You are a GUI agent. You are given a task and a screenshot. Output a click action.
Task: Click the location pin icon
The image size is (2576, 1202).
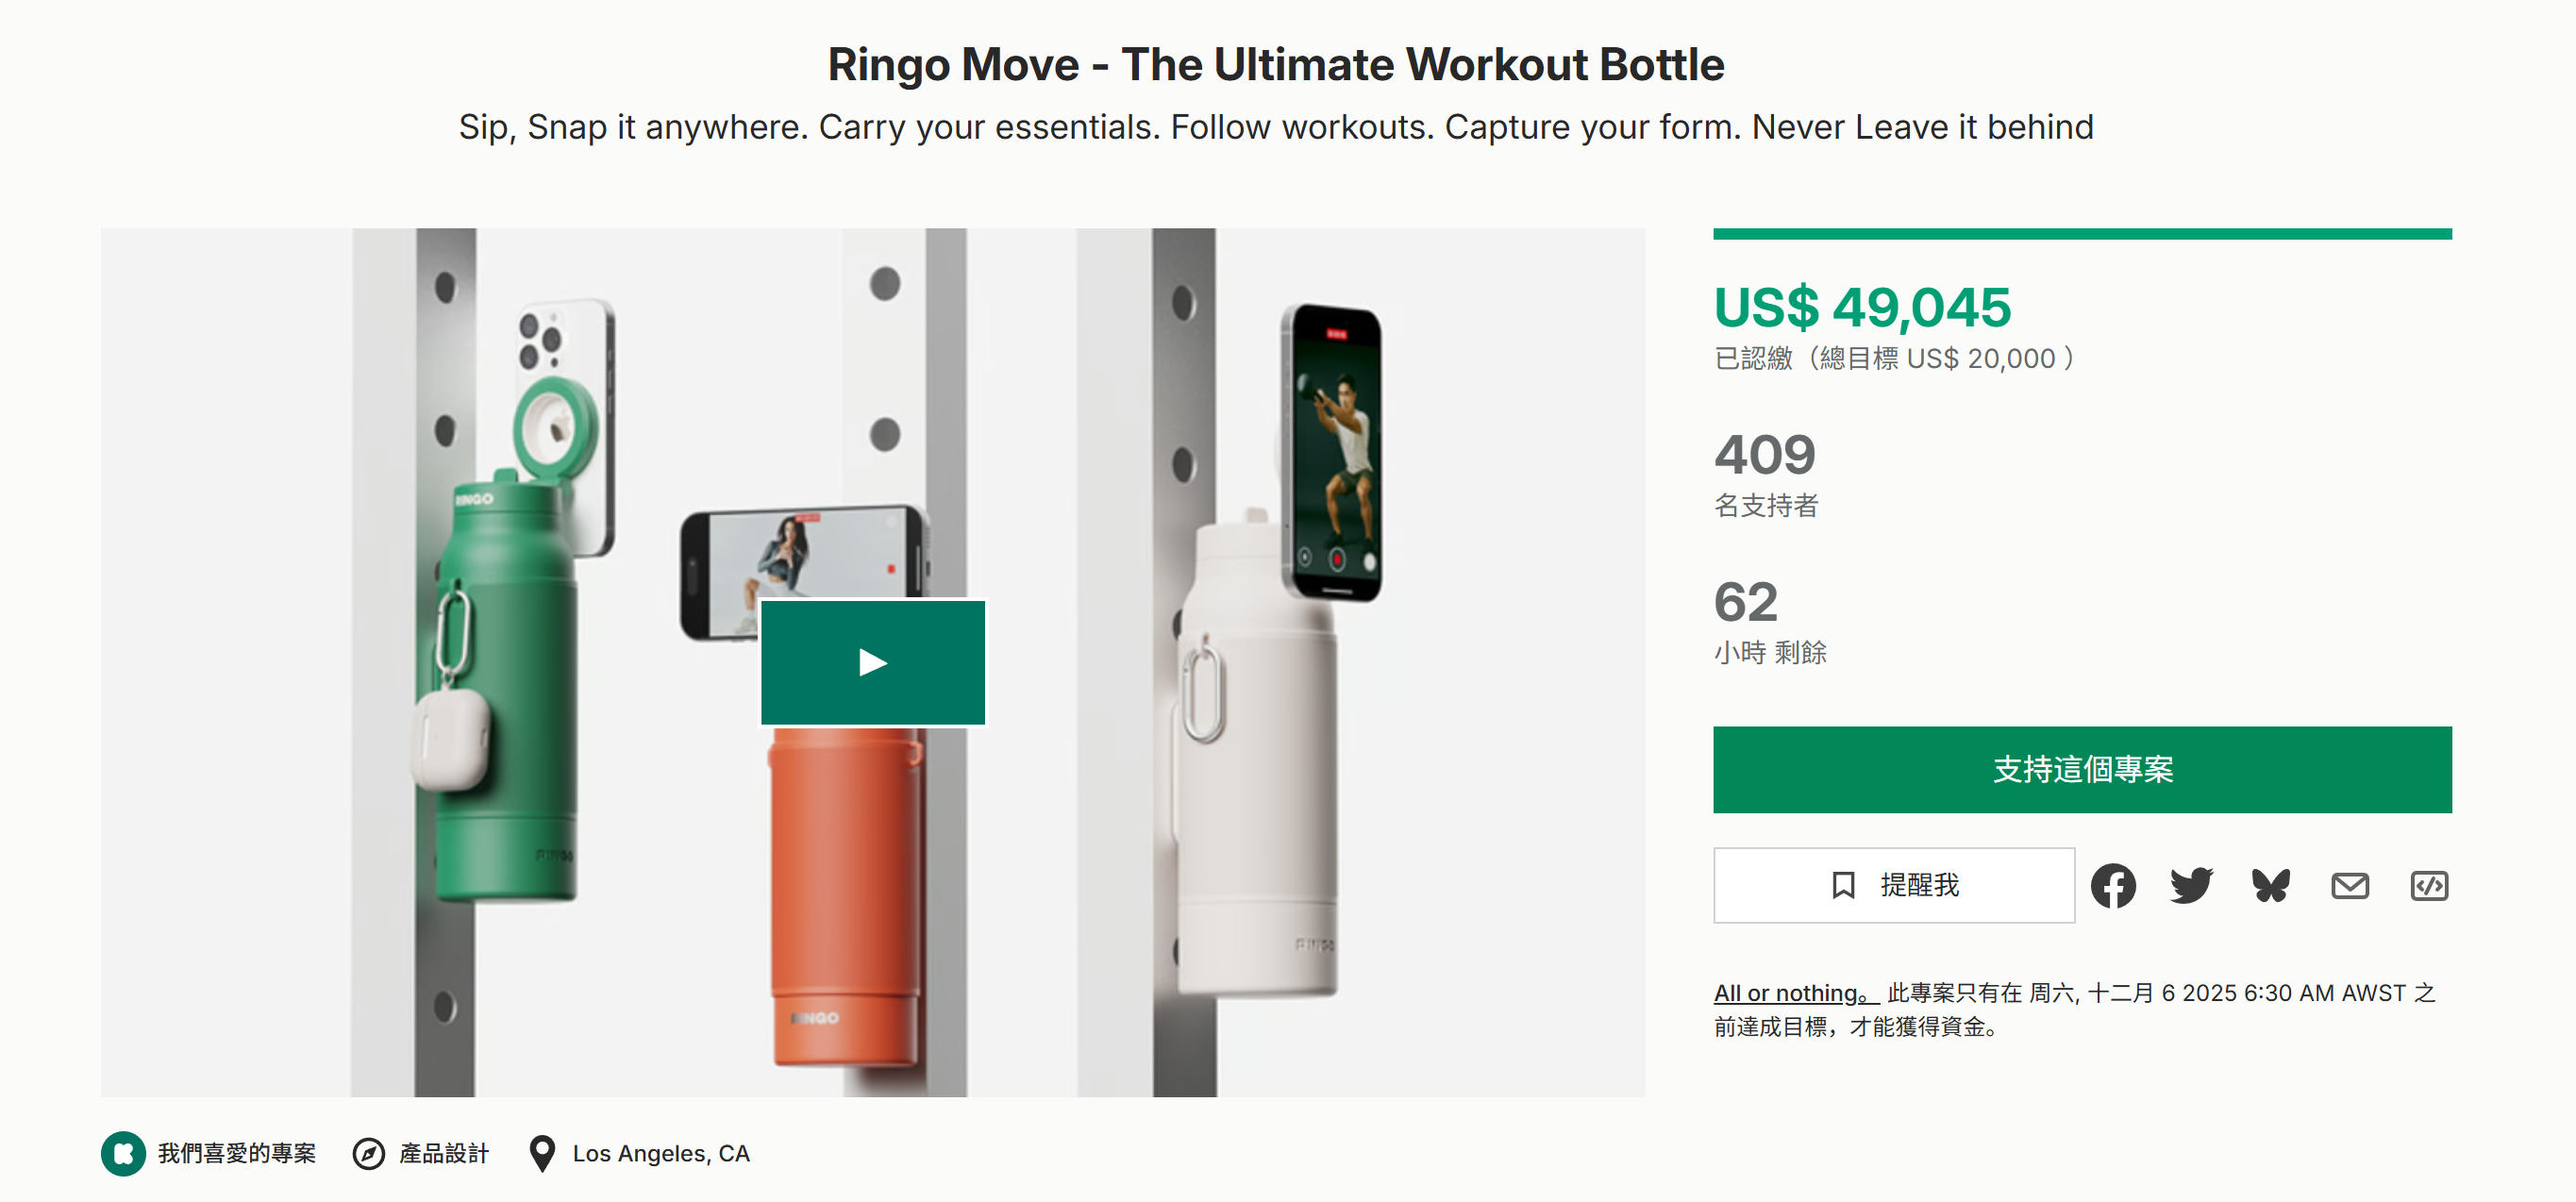(x=542, y=1153)
